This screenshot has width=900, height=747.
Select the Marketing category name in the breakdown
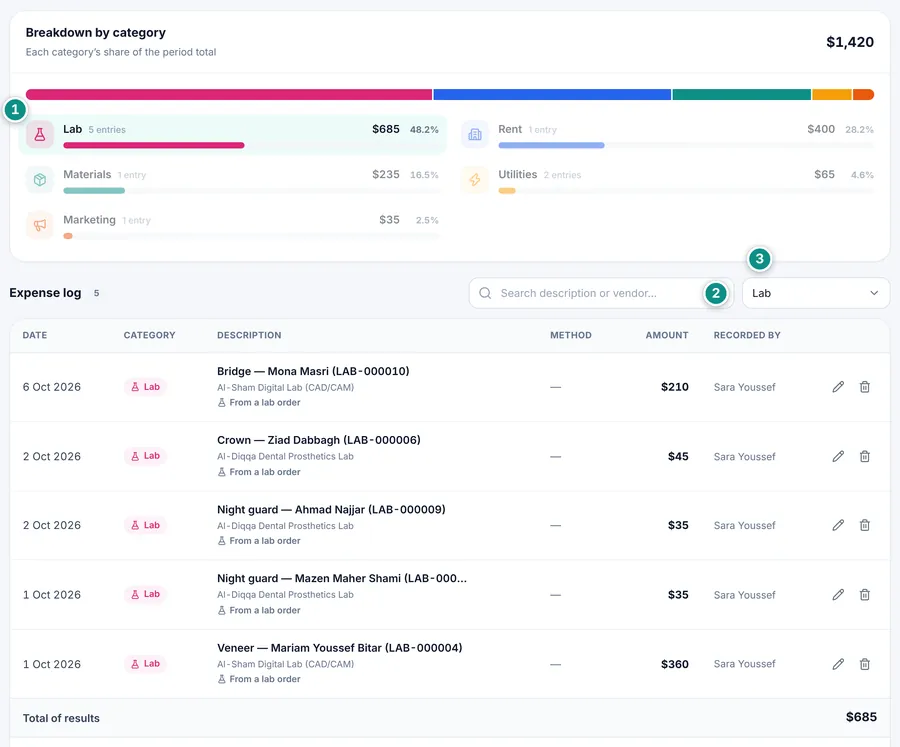pyautogui.click(x=89, y=220)
